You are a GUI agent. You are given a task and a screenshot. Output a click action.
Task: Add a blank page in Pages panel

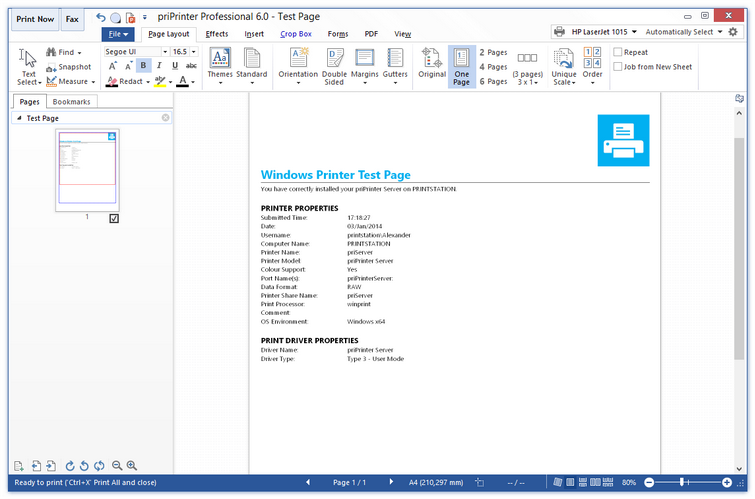(18, 466)
